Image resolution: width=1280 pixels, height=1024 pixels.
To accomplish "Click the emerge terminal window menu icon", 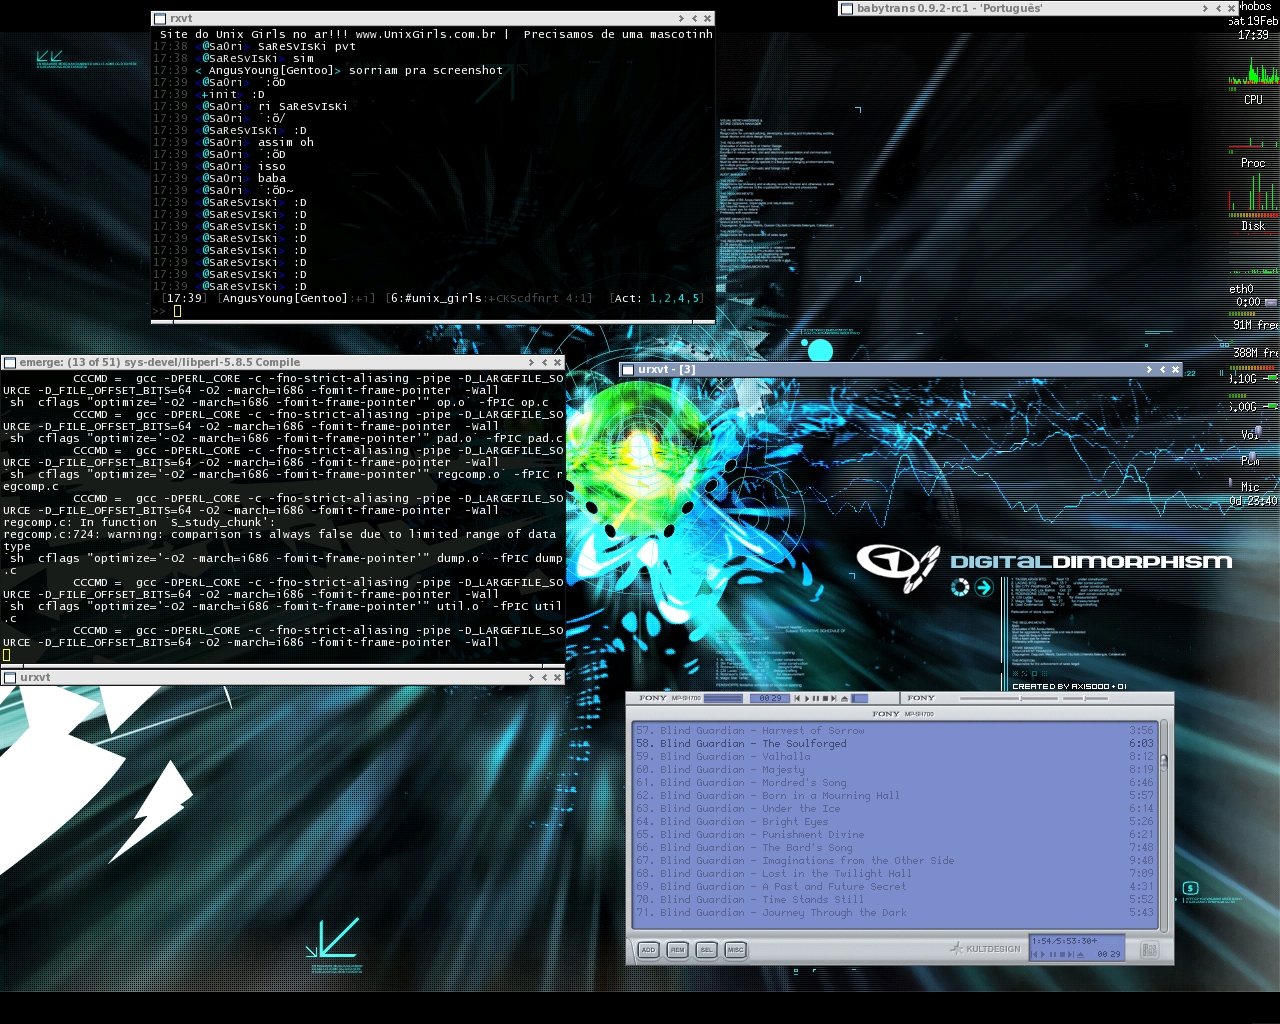I will [x=10, y=363].
